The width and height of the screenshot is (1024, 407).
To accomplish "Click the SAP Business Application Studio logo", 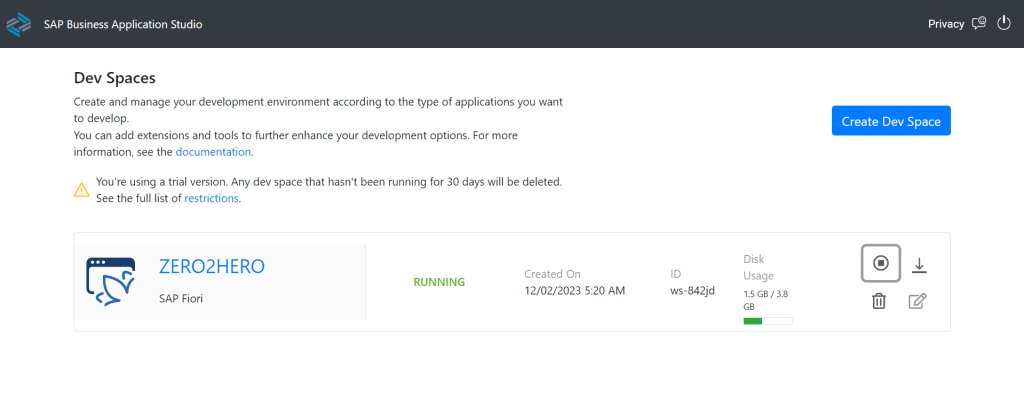I will coord(19,23).
